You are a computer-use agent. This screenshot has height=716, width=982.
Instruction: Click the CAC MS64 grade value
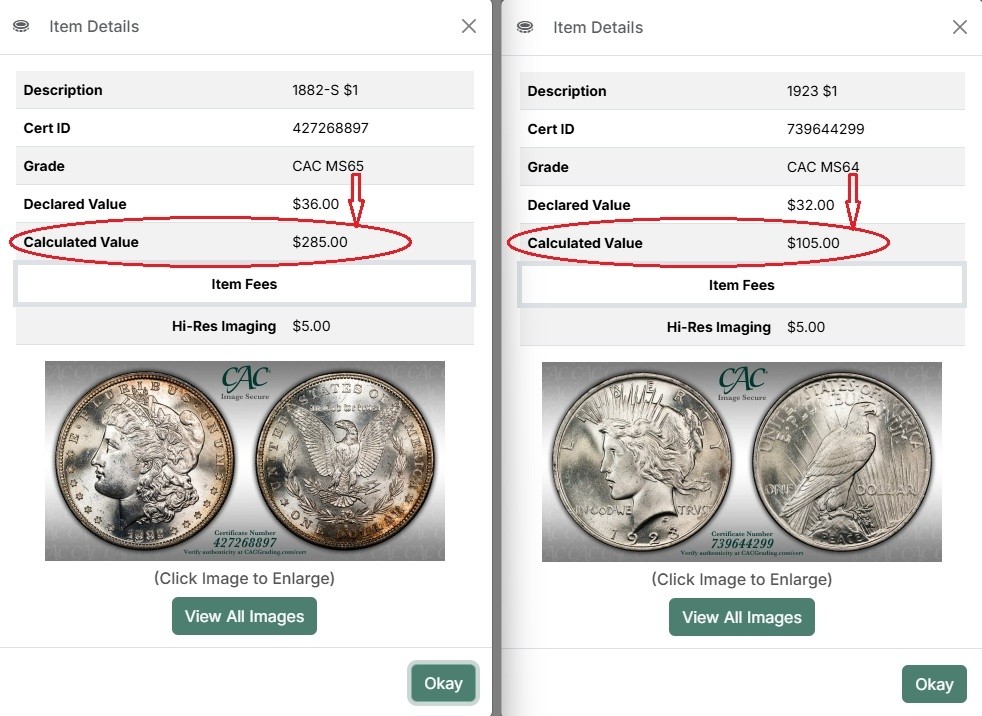(x=823, y=167)
